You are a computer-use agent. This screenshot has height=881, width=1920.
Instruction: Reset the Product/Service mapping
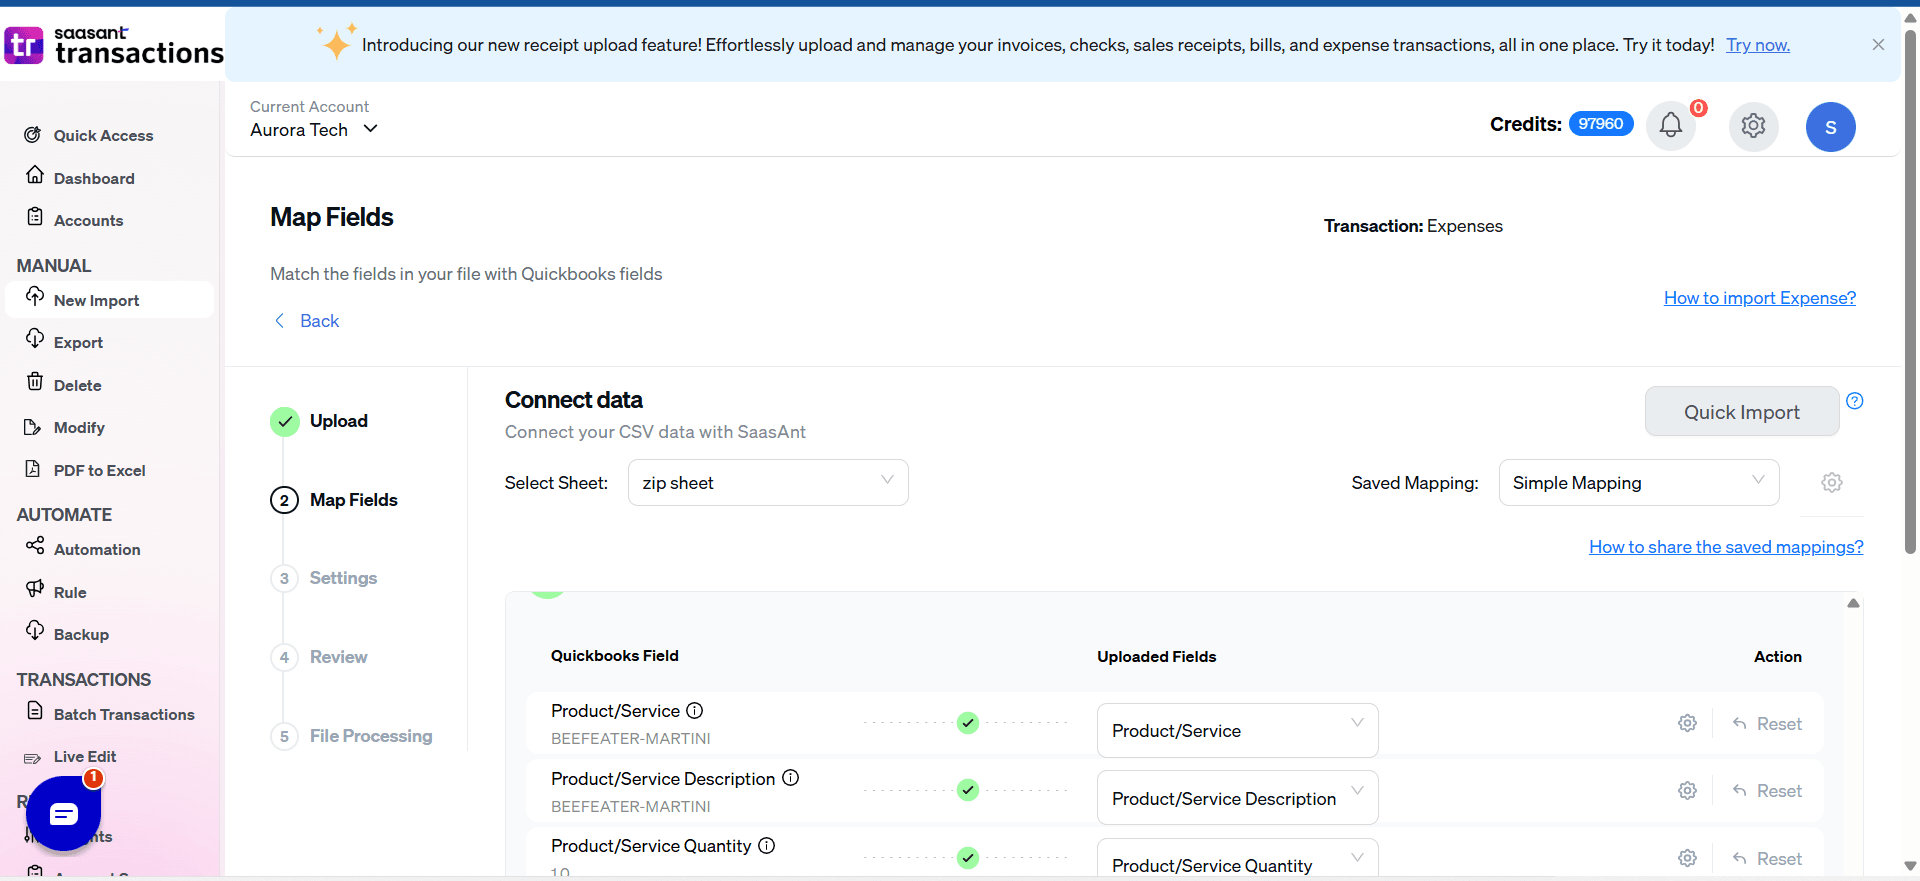[x=1767, y=724]
